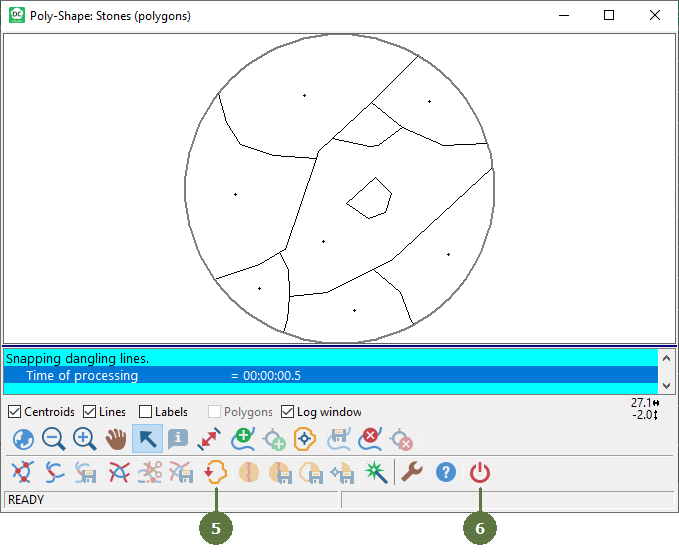Zoom out using the minus magnifier

tap(53, 439)
